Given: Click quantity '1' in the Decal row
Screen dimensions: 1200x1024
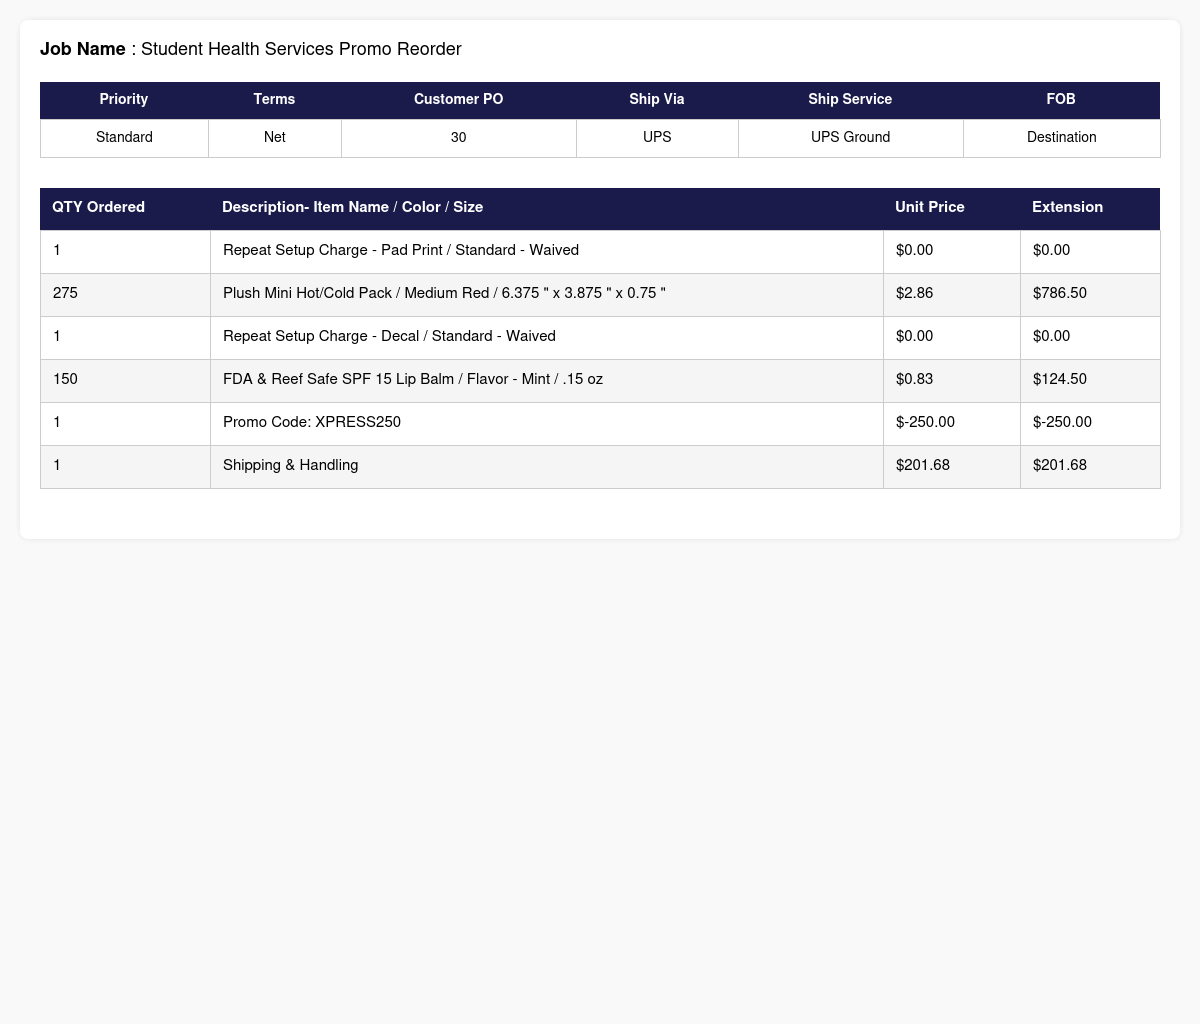Looking at the screenshot, I should pyautogui.click(x=125, y=337).
